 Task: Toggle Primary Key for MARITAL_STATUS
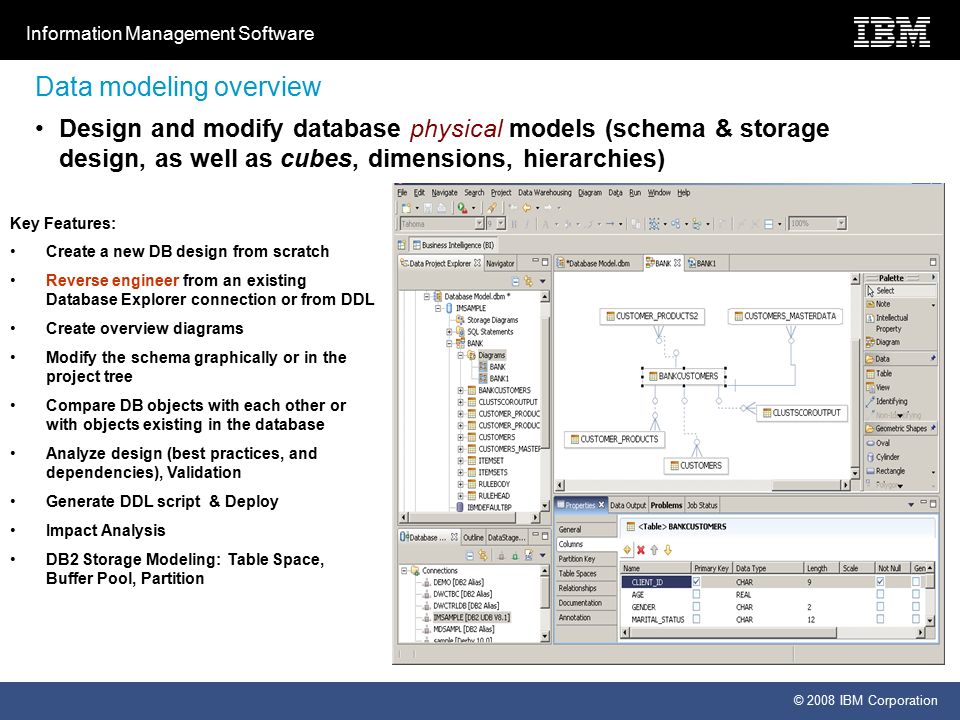point(696,619)
